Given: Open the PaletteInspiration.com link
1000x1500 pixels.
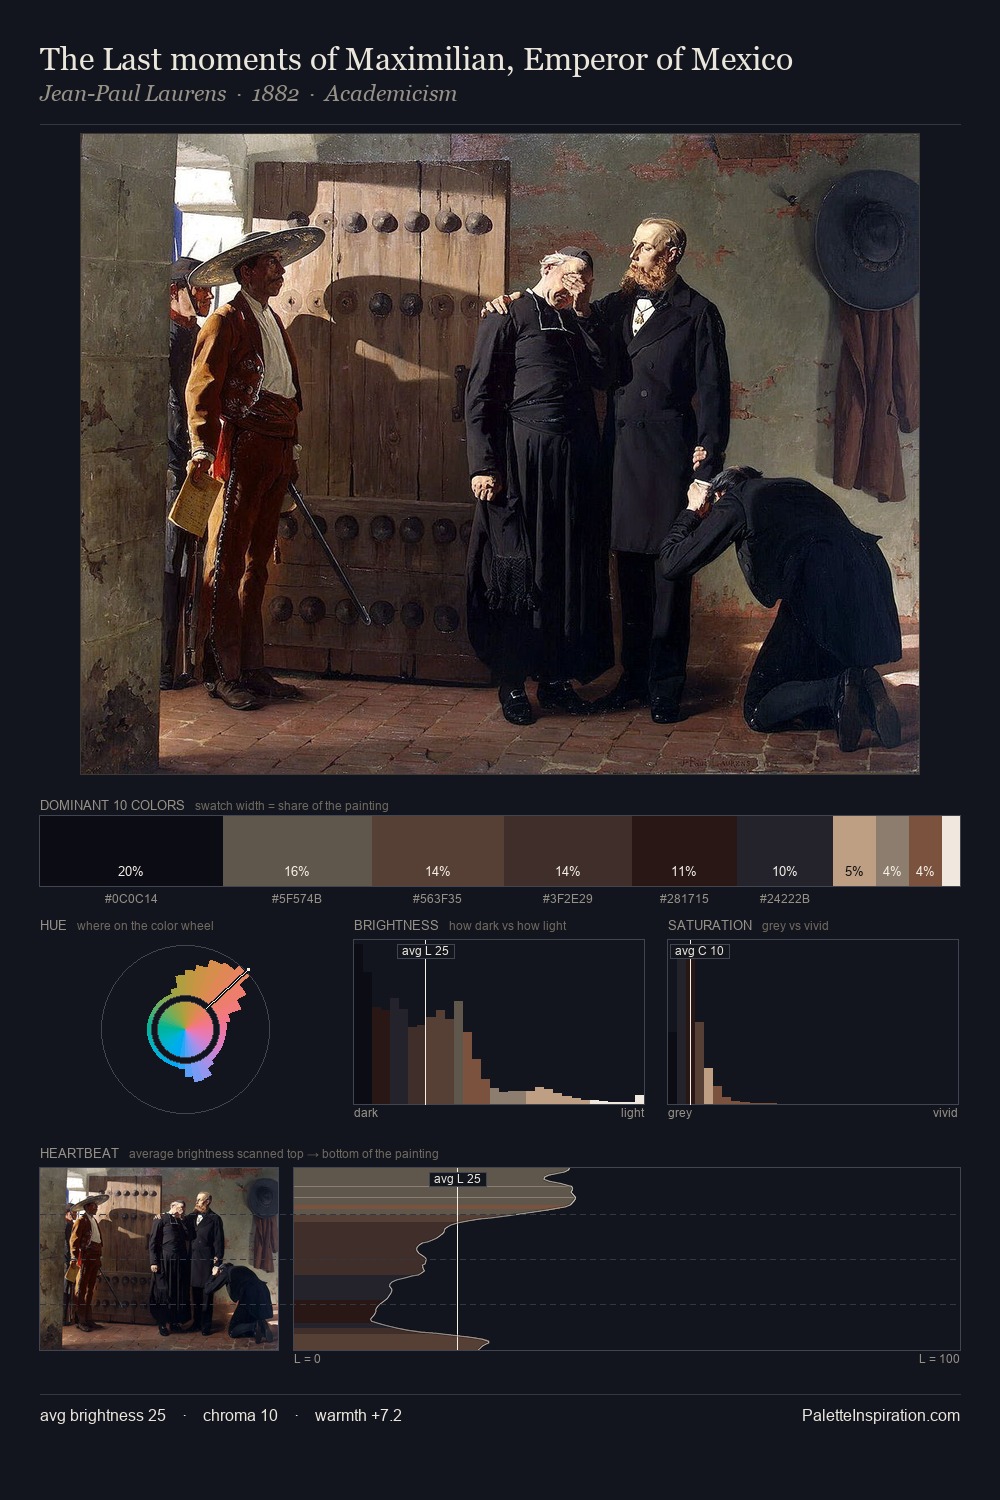Looking at the screenshot, I should click(881, 1415).
